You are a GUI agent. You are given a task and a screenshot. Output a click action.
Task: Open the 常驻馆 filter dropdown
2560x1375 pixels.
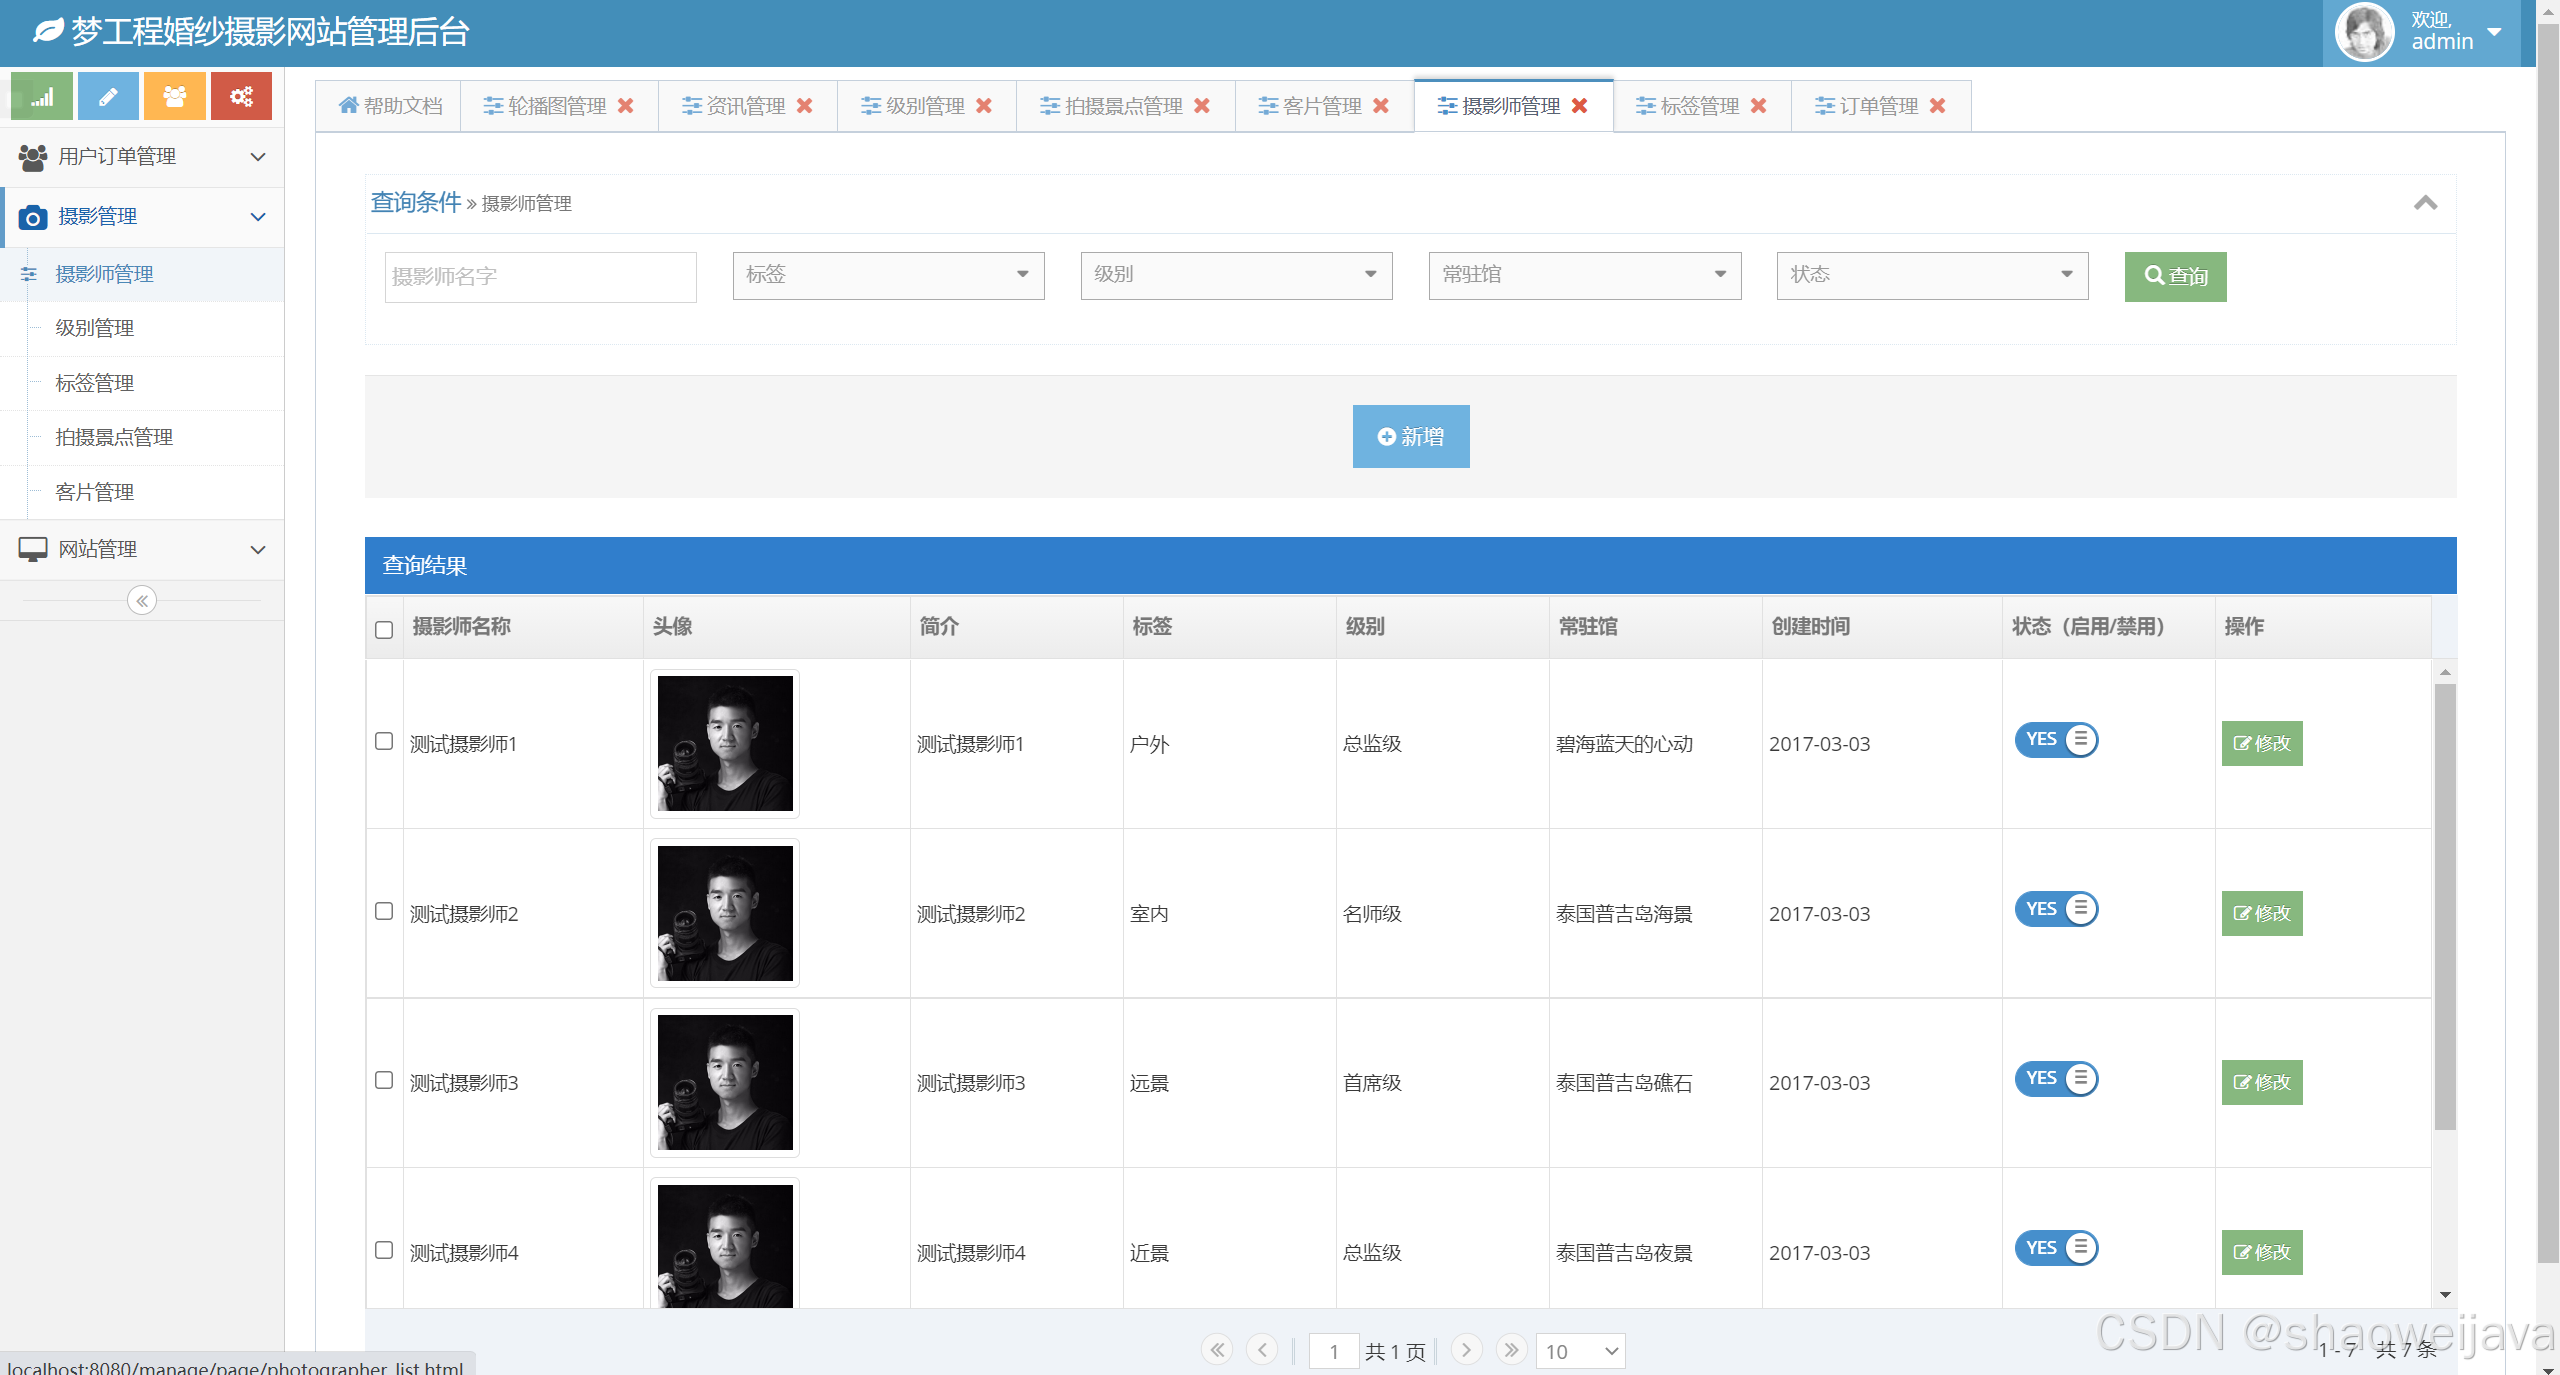tap(1584, 275)
